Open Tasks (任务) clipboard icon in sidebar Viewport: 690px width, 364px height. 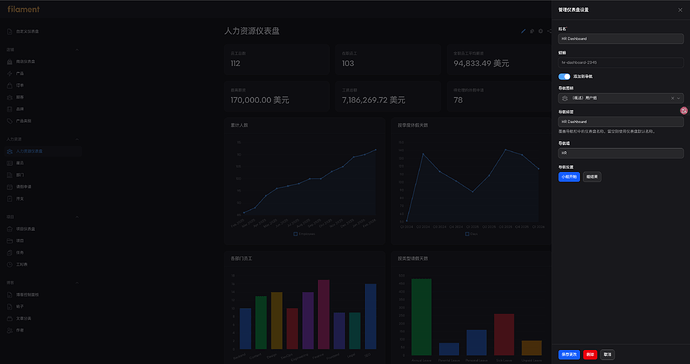[10, 253]
